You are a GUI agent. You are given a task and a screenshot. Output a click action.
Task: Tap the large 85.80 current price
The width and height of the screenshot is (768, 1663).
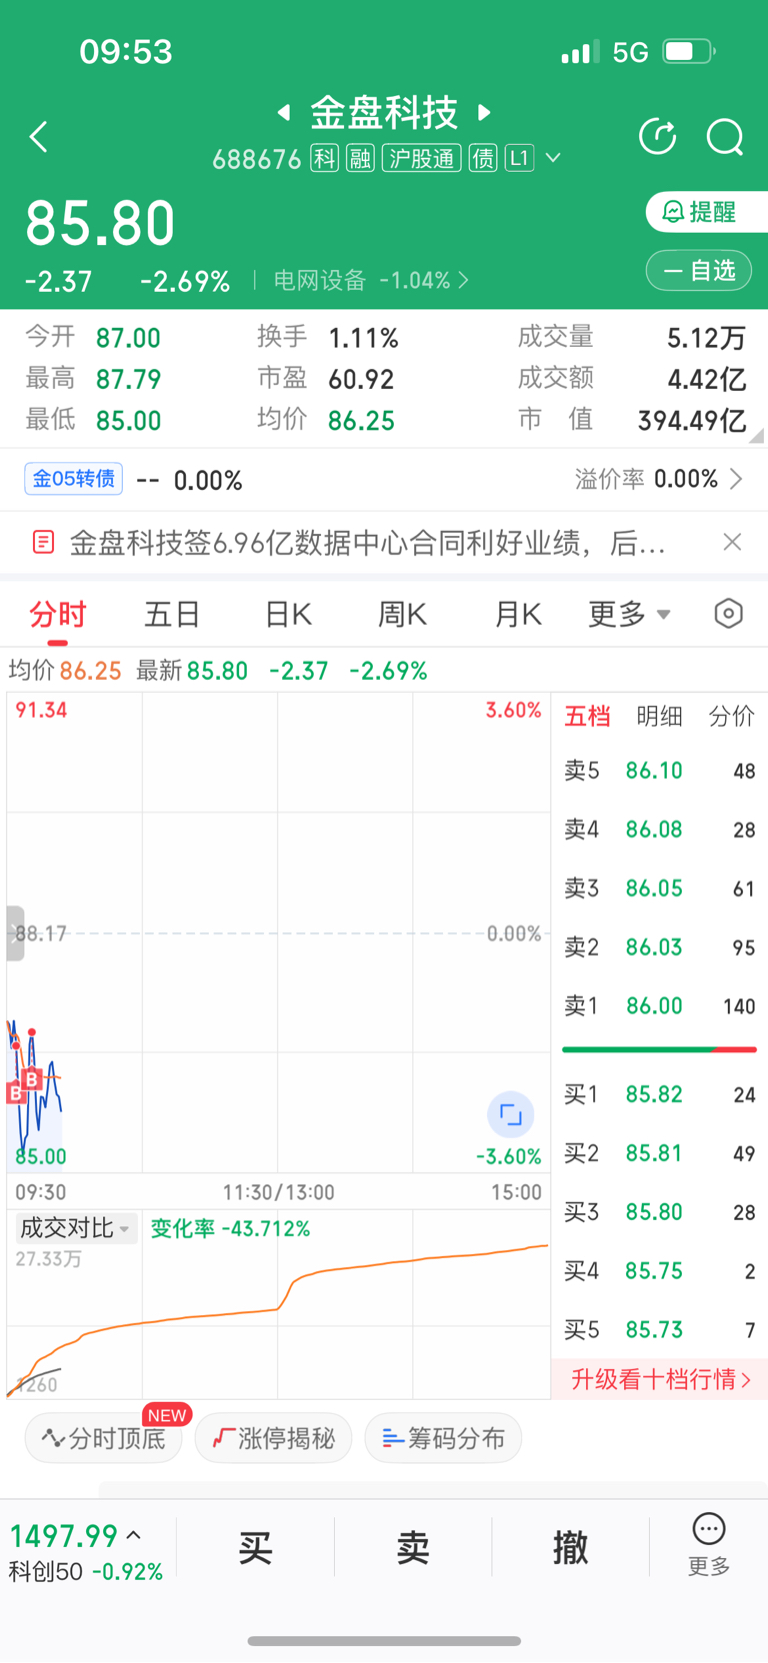coord(100,223)
